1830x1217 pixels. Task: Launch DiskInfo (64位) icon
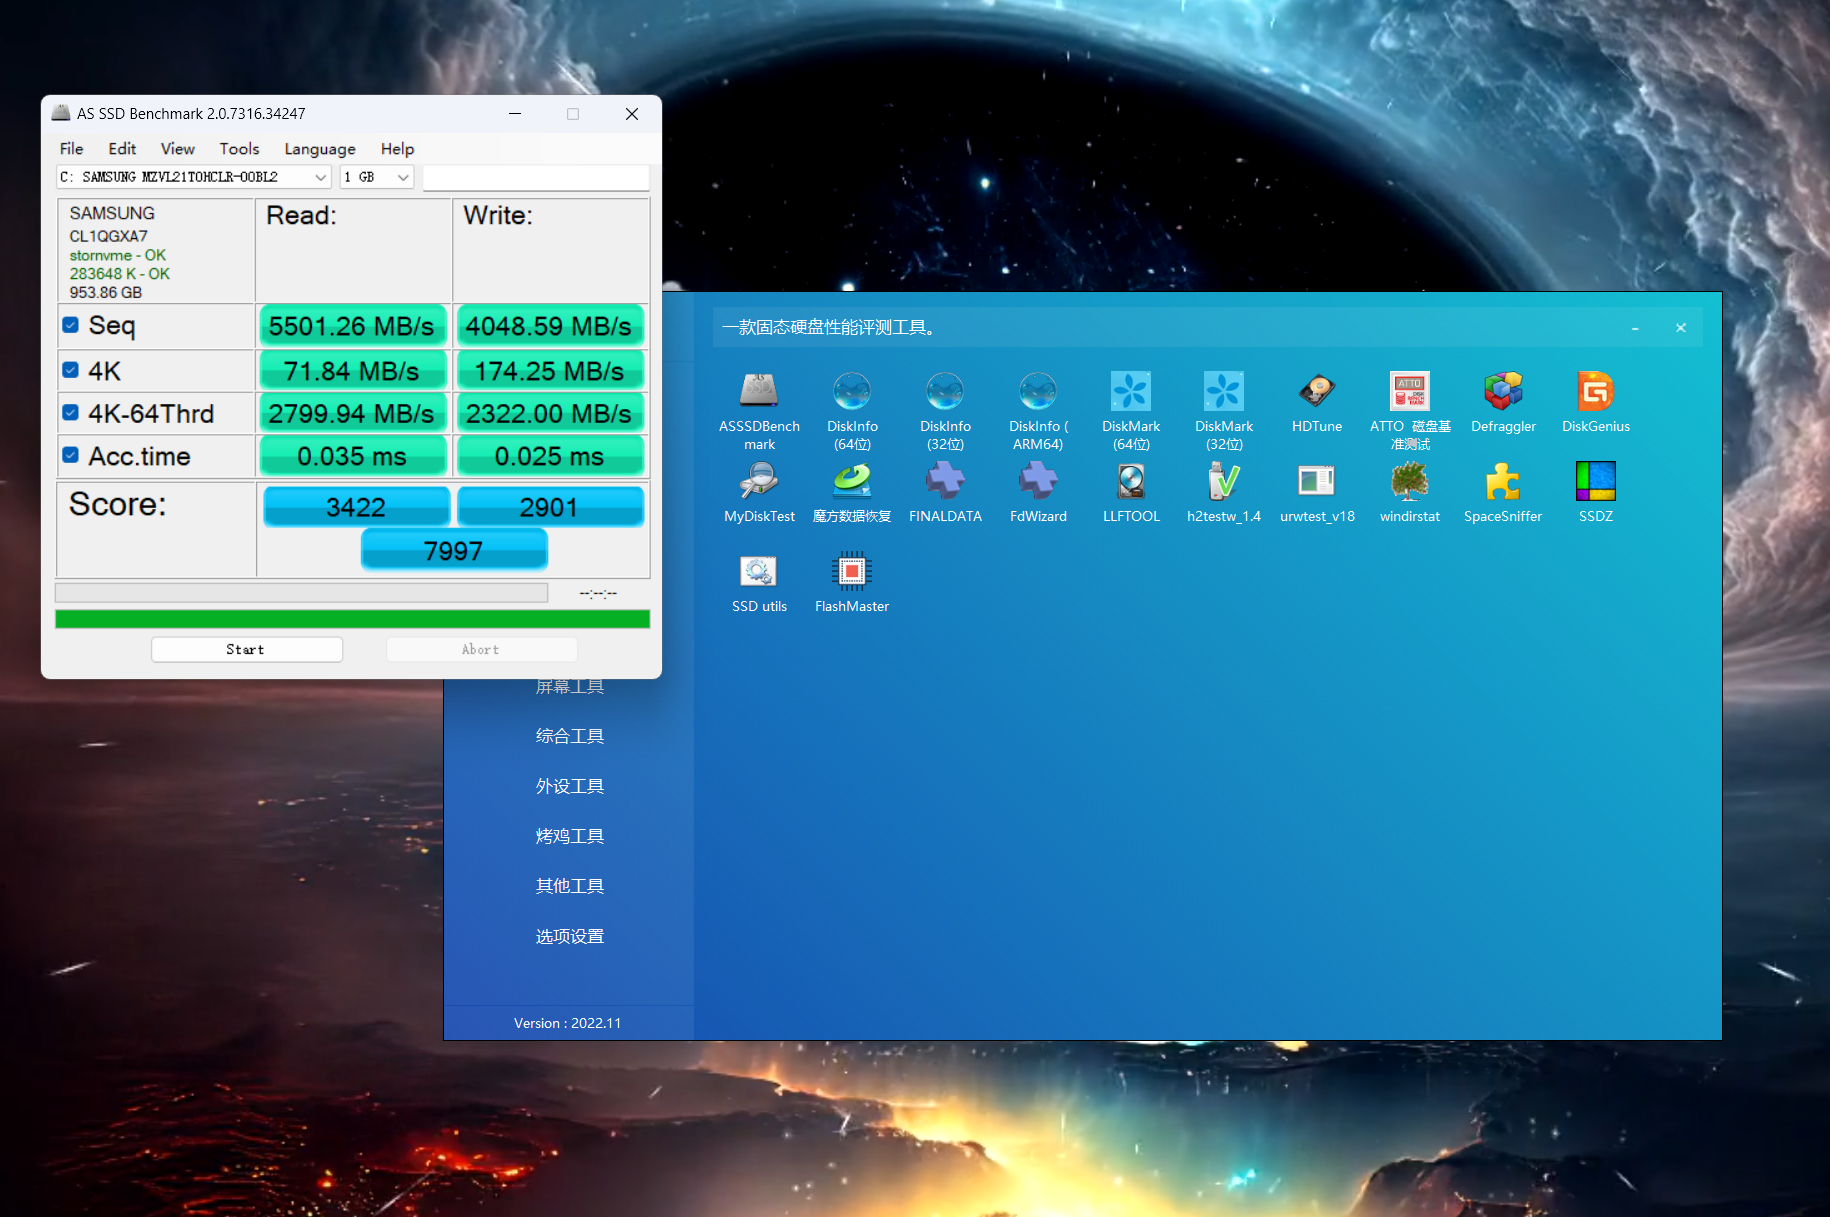click(x=852, y=391)
